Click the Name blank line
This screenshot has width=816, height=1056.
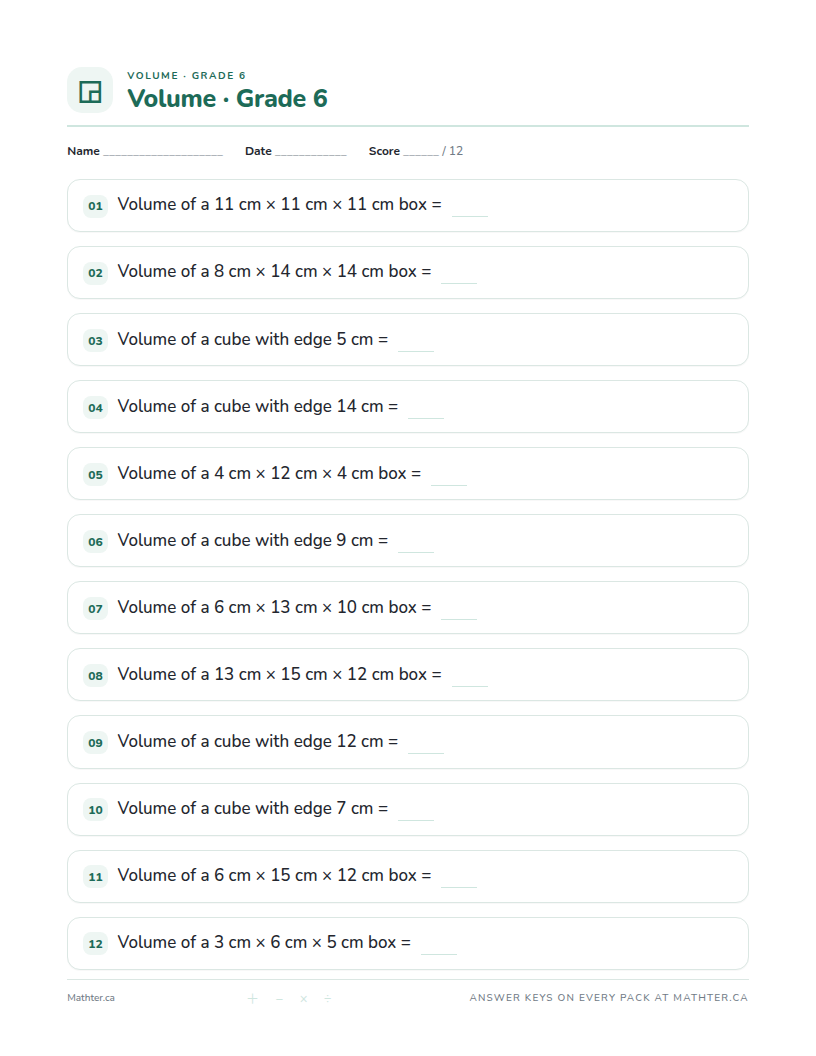[163, 154]
